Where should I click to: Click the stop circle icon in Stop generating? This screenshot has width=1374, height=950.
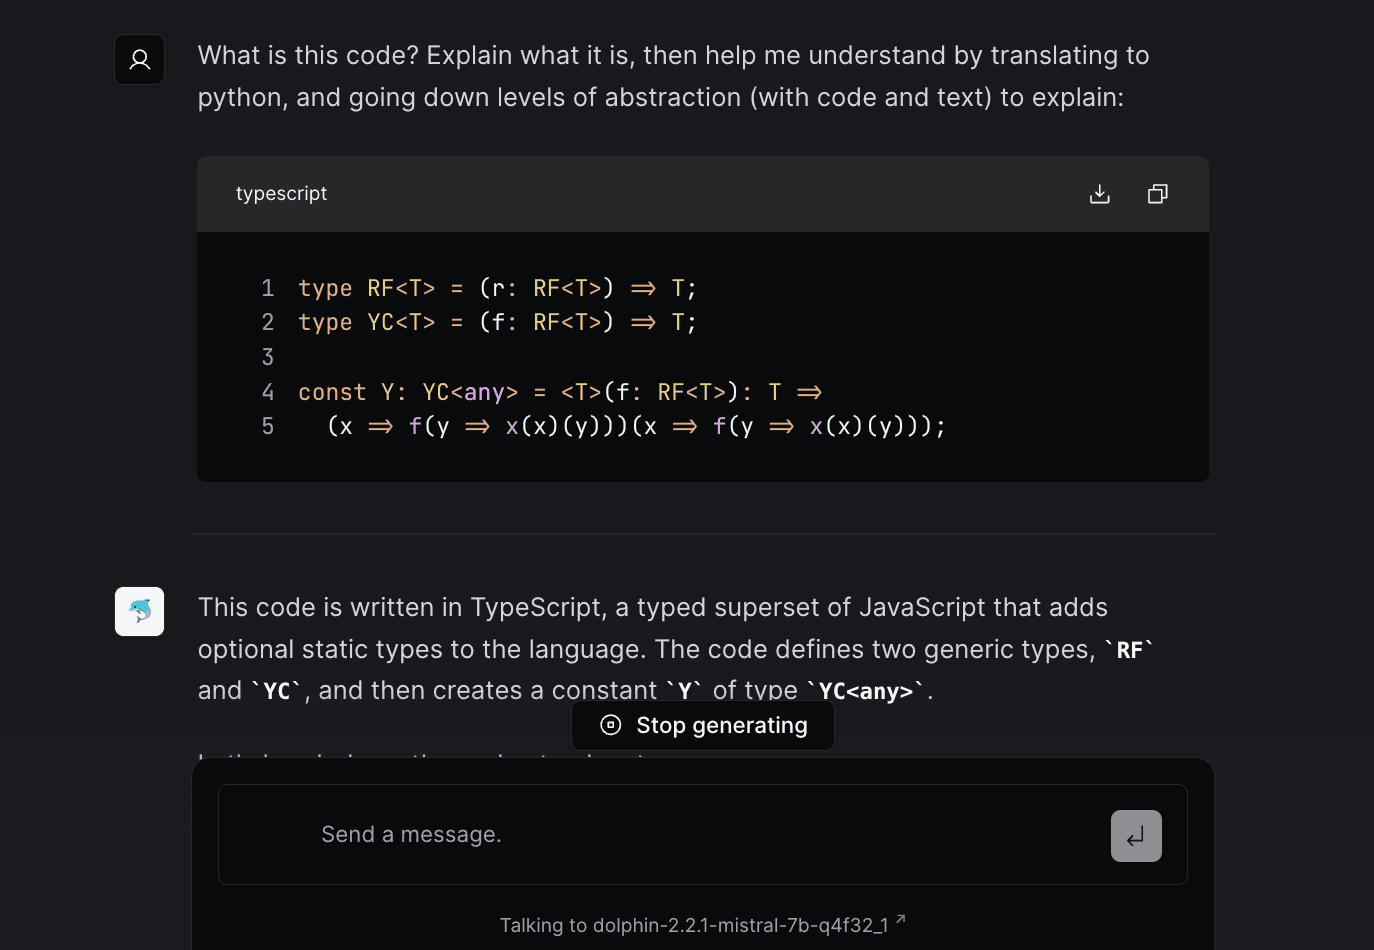609,725
